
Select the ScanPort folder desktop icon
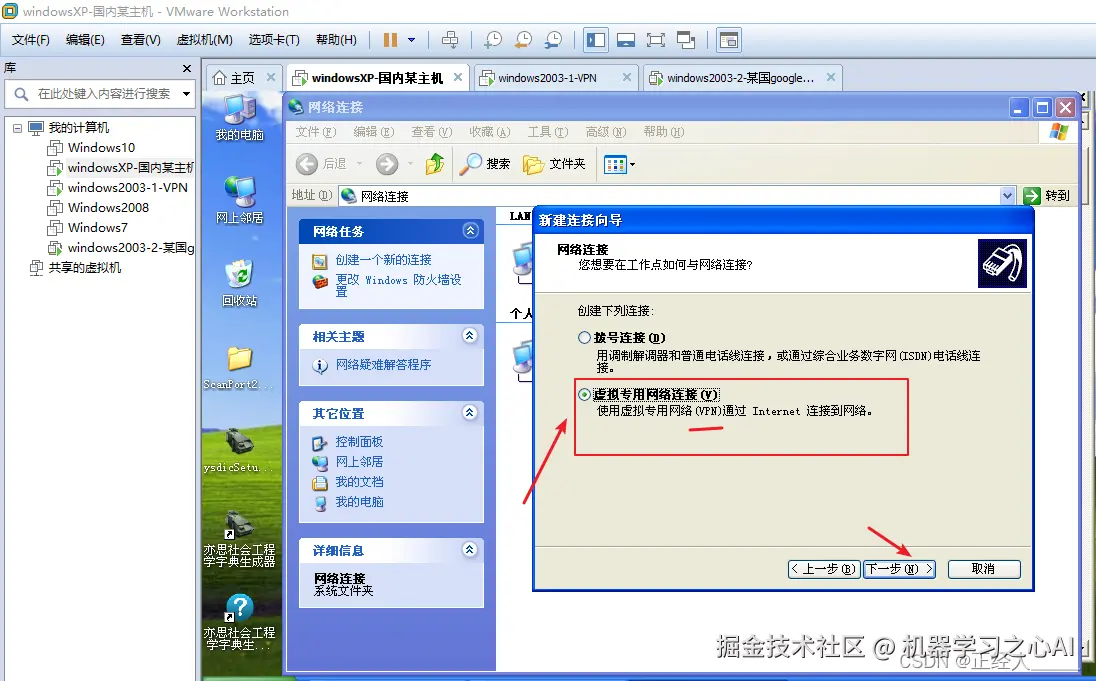[x=240, y=368]
